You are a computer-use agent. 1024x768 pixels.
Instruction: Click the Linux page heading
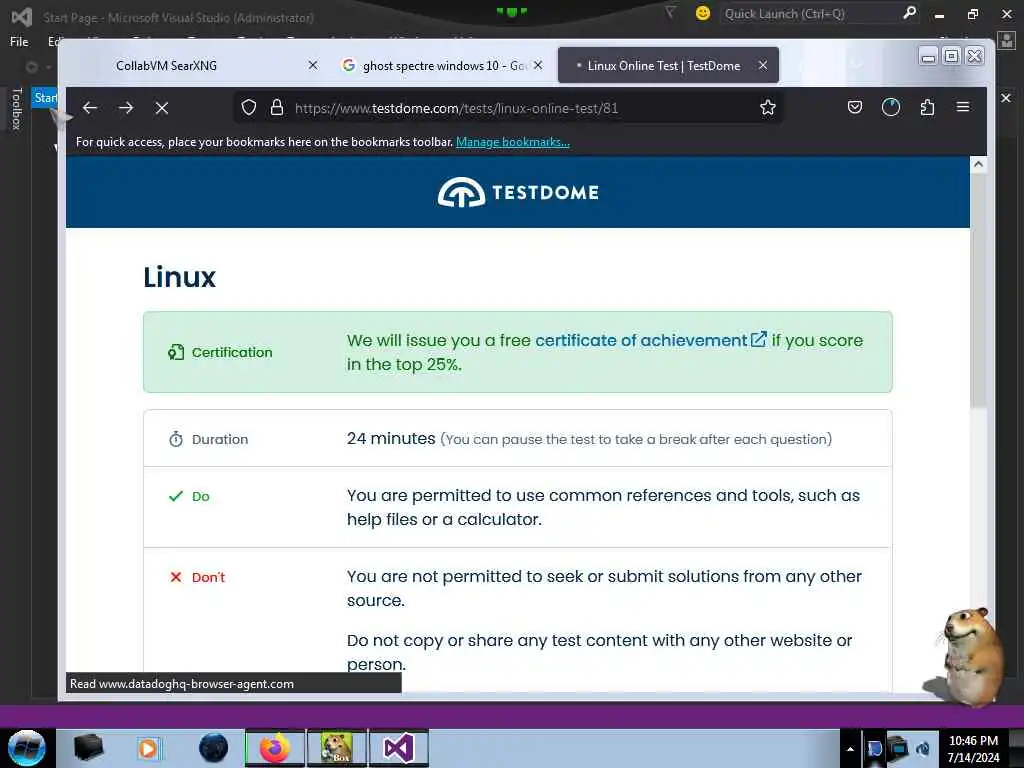click(180, 278)
